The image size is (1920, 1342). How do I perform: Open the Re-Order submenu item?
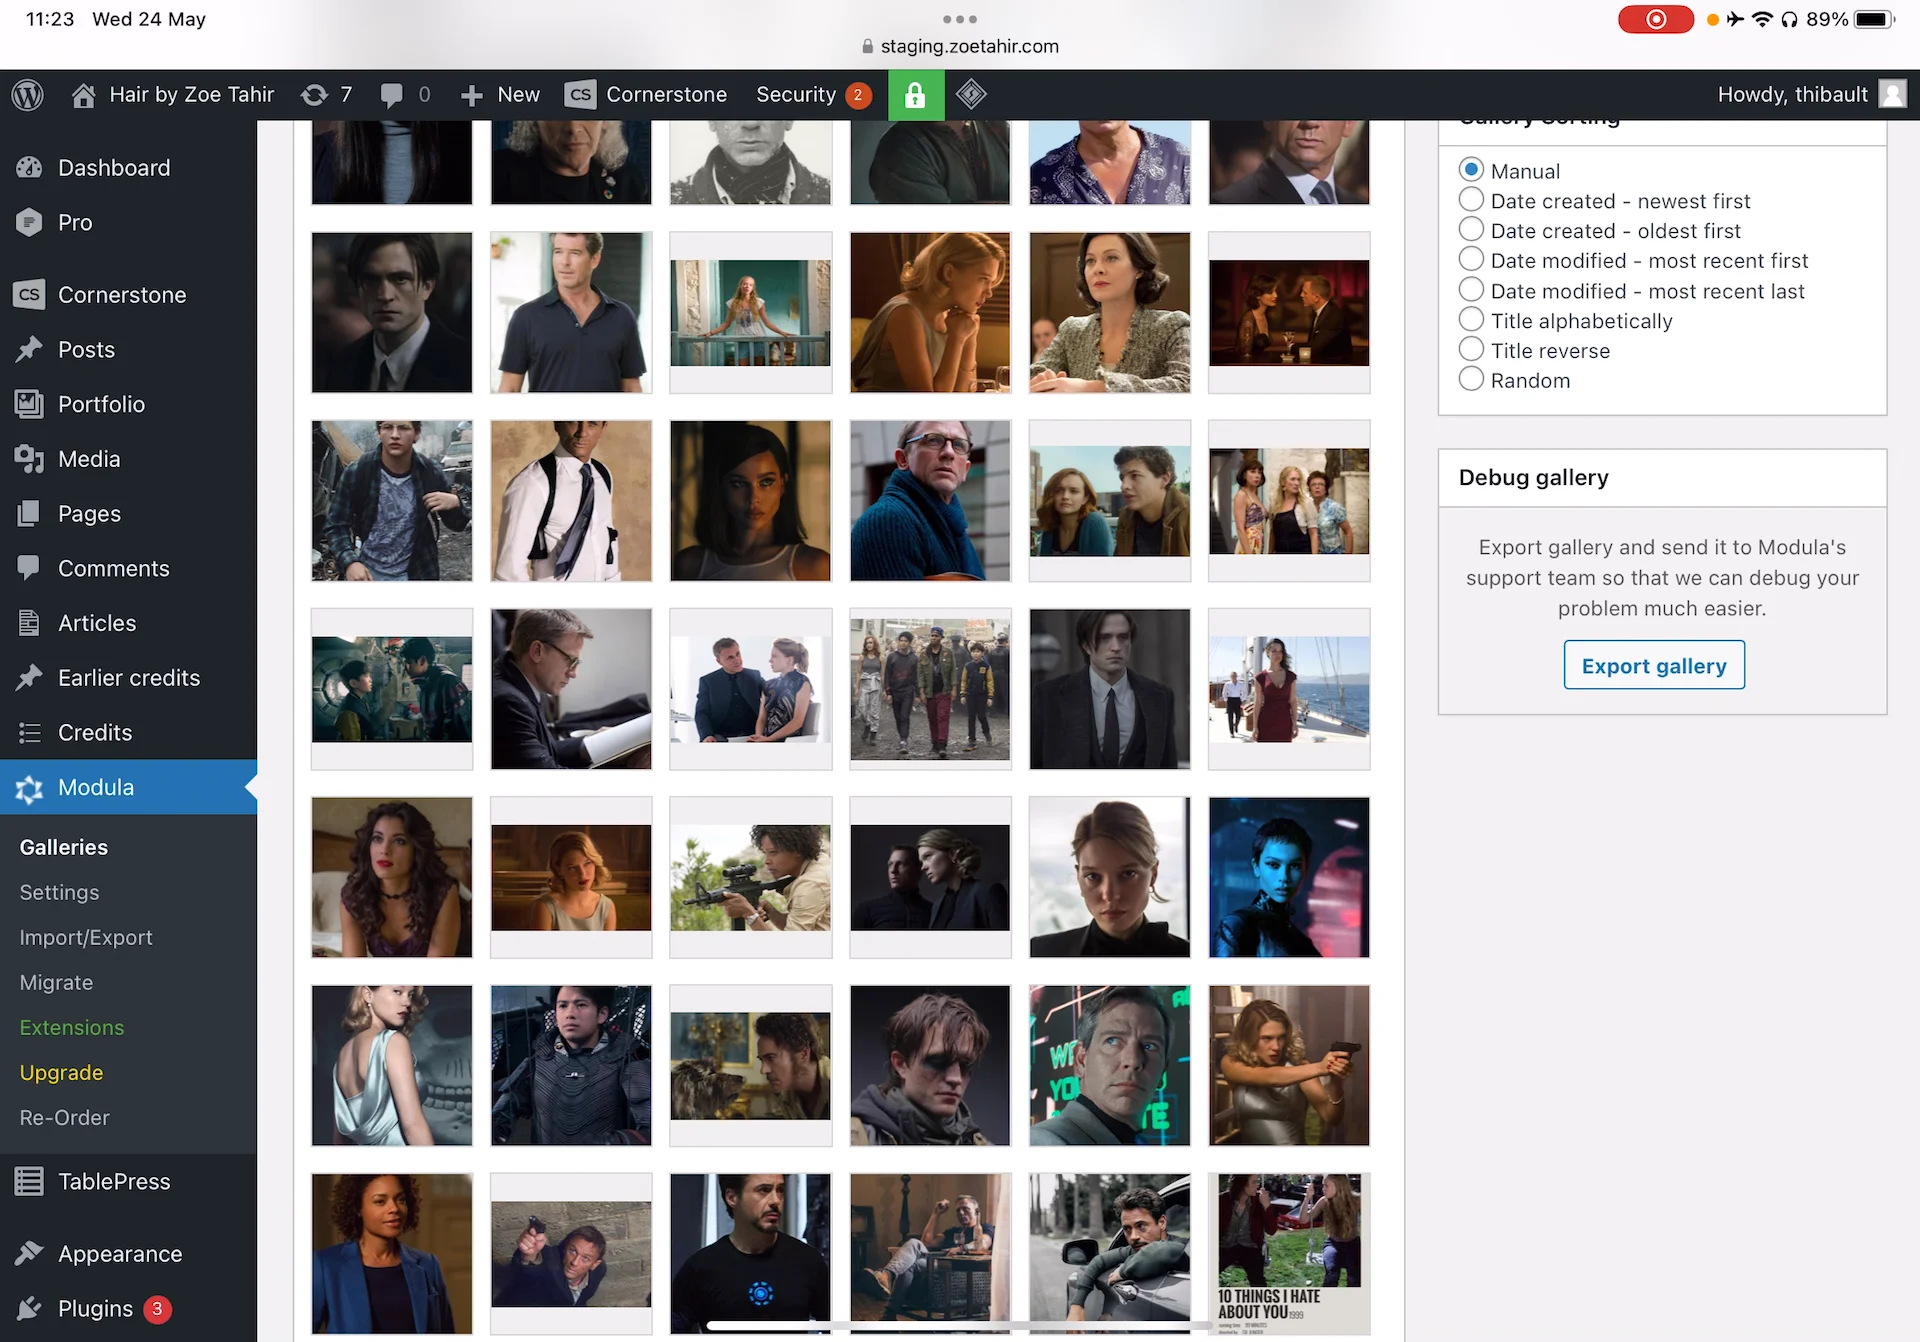65,1117
